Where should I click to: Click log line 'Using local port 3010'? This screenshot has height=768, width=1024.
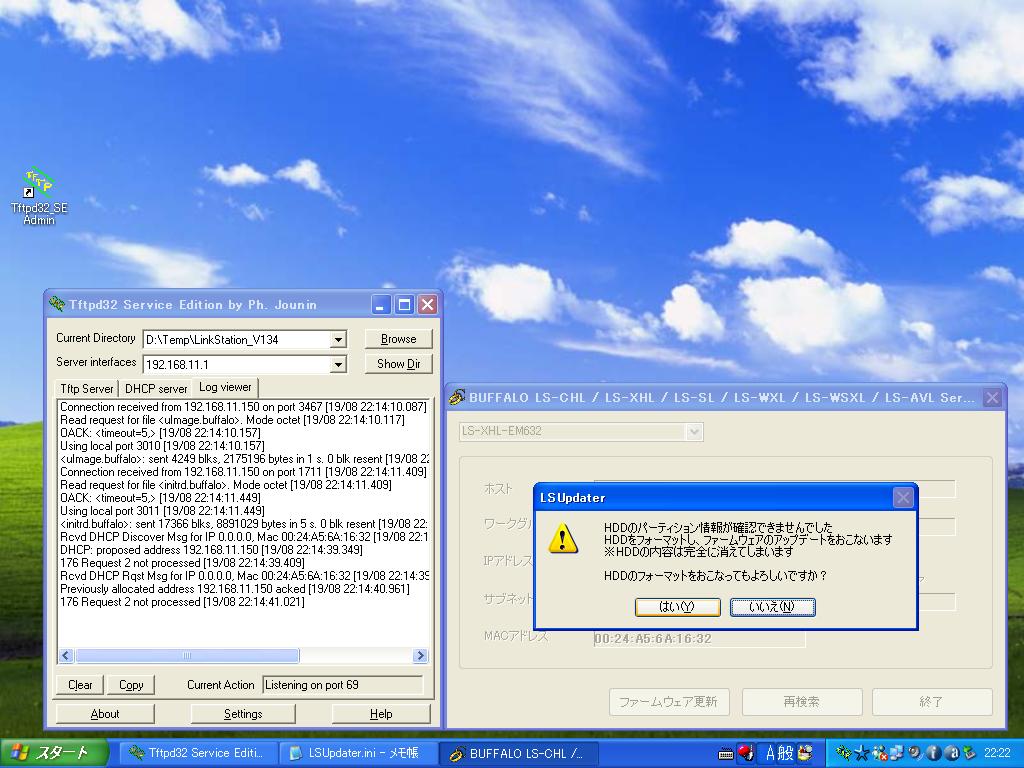point(162,446)
